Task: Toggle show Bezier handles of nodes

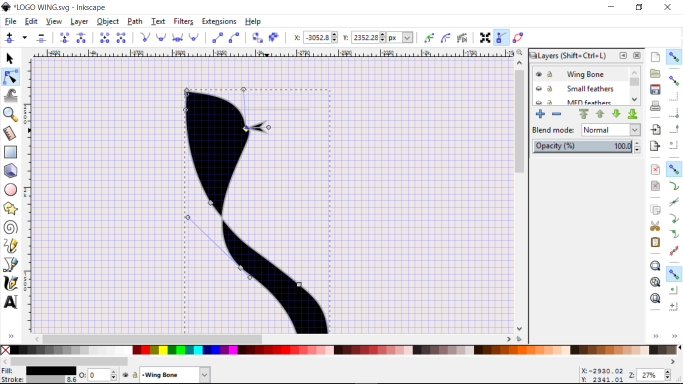Action: click(501, 38)
